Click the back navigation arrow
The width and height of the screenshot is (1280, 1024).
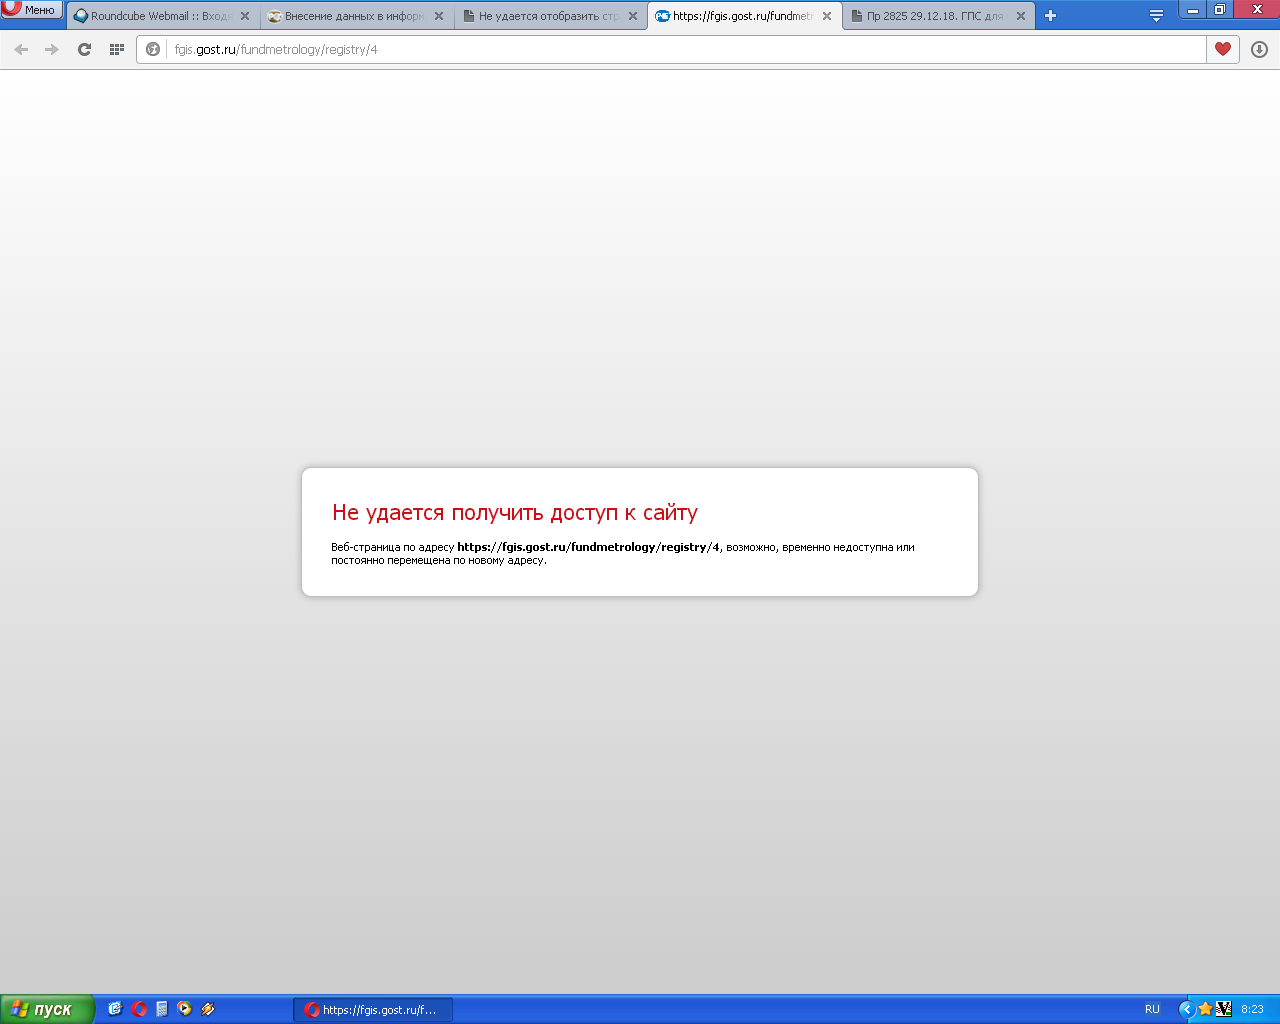click(21, 49)
